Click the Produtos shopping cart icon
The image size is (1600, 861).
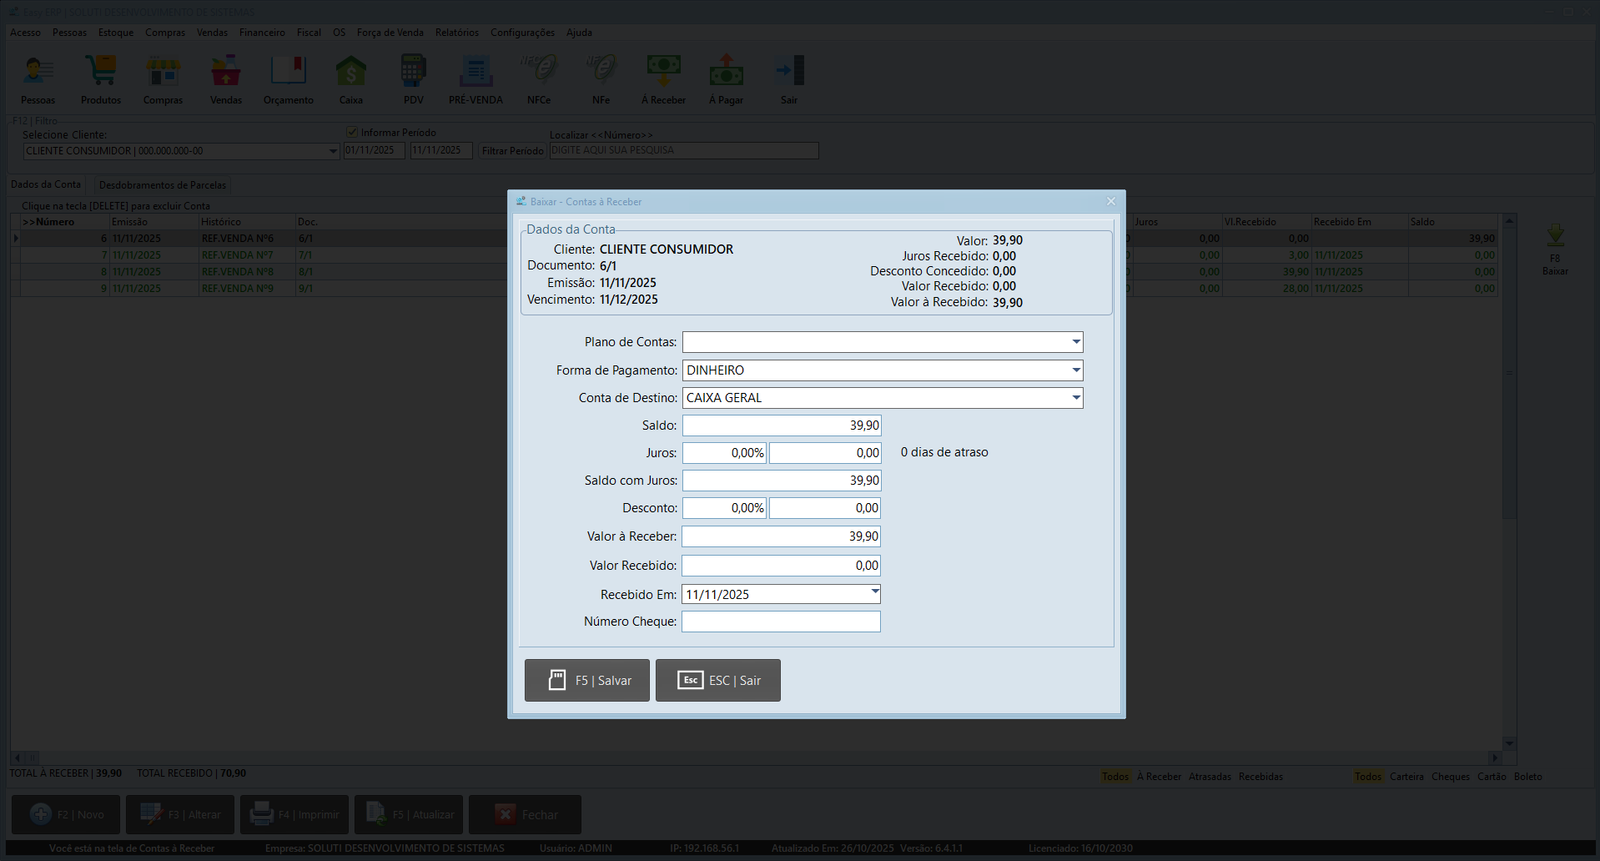click(101, 72)
